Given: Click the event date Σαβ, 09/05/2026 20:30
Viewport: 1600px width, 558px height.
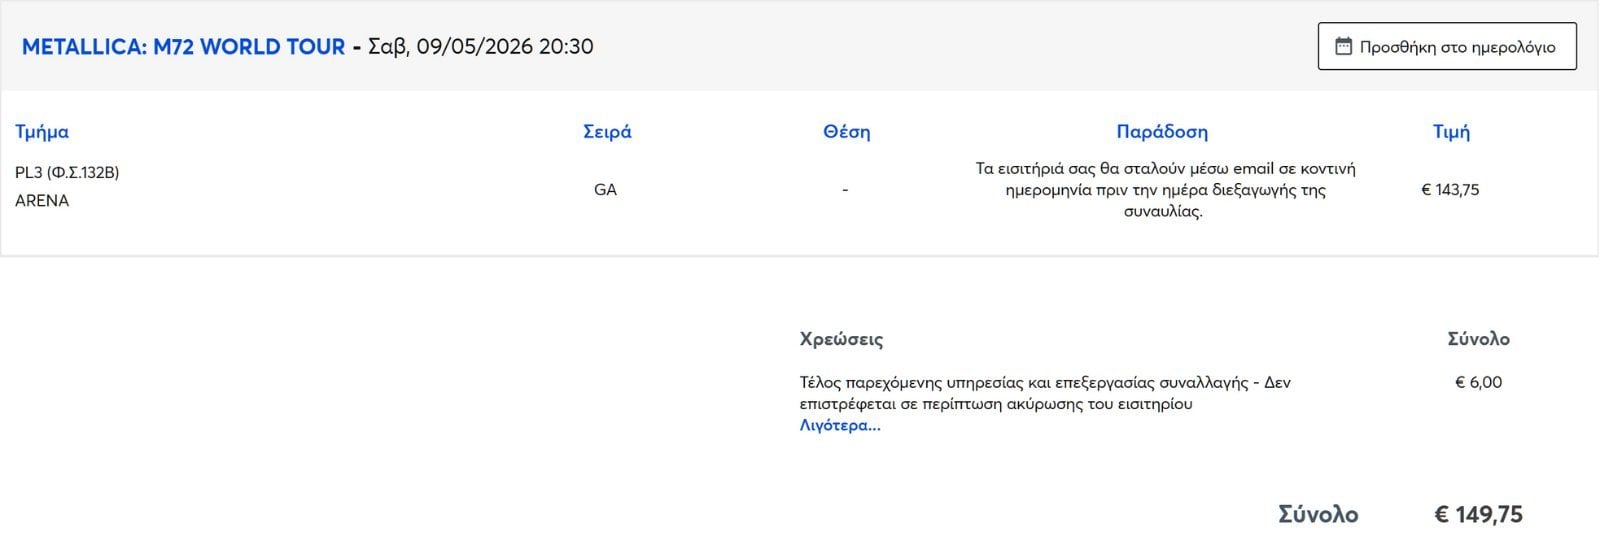Looking at the screenshot, I should click(481, 47).
